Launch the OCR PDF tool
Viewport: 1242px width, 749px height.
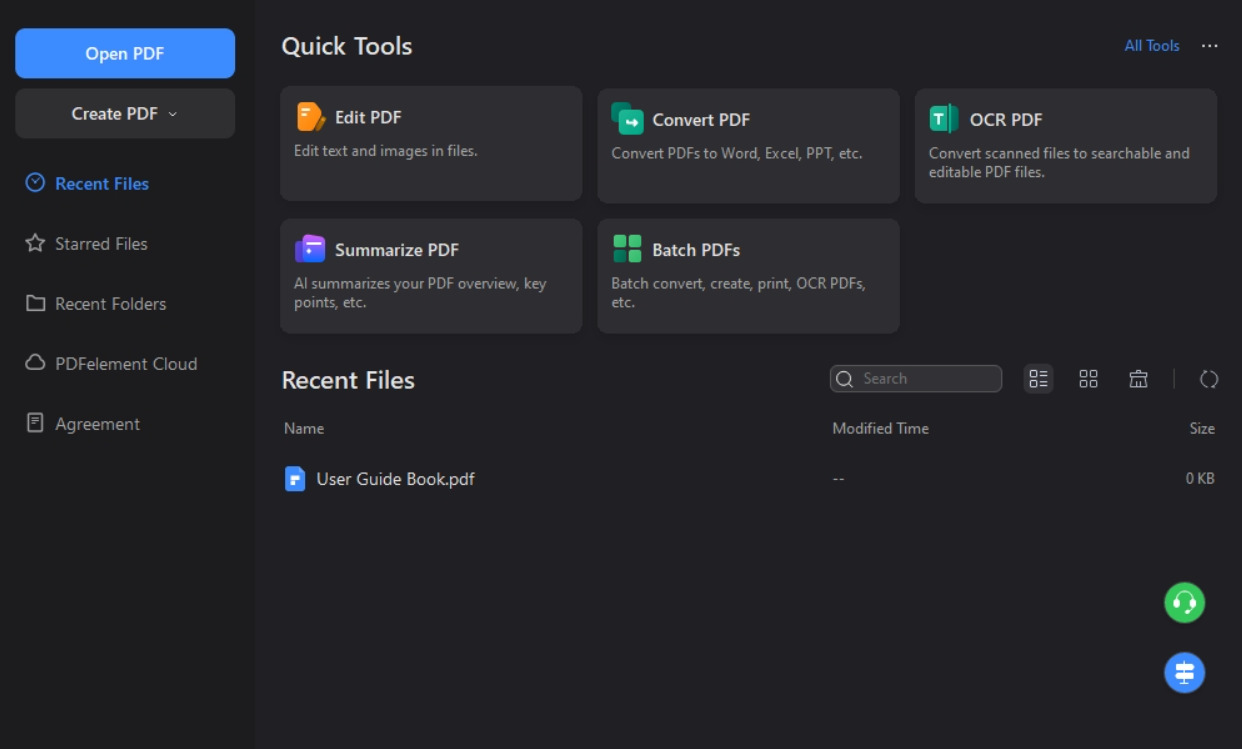(1066, 145)
